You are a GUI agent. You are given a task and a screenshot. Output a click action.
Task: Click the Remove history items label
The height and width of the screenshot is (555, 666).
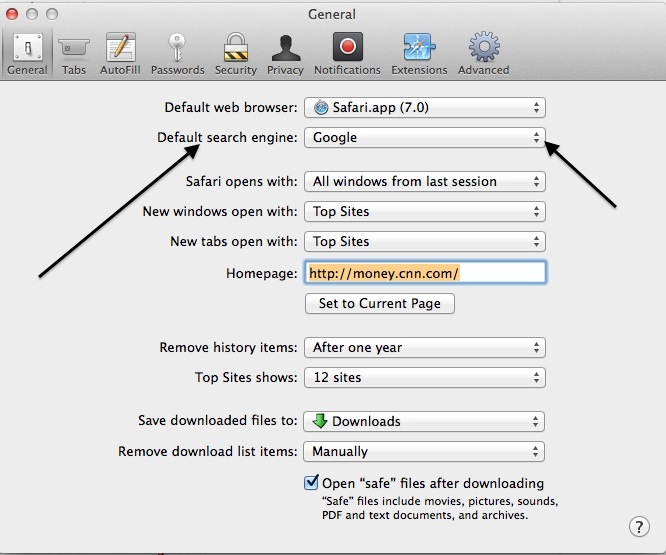point(229,347)
